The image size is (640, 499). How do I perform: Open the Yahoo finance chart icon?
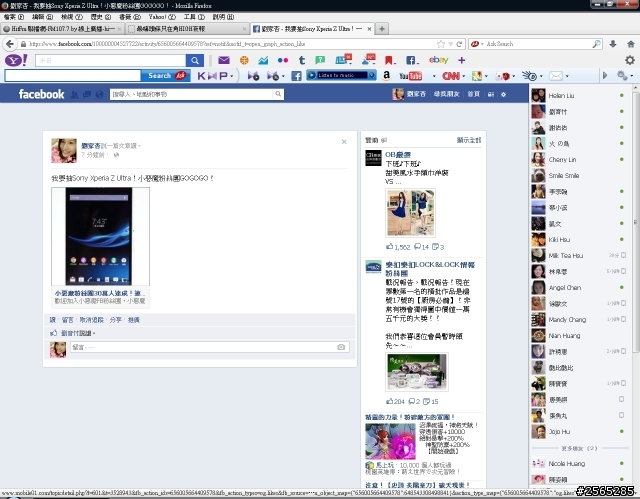tap(263, 60)
